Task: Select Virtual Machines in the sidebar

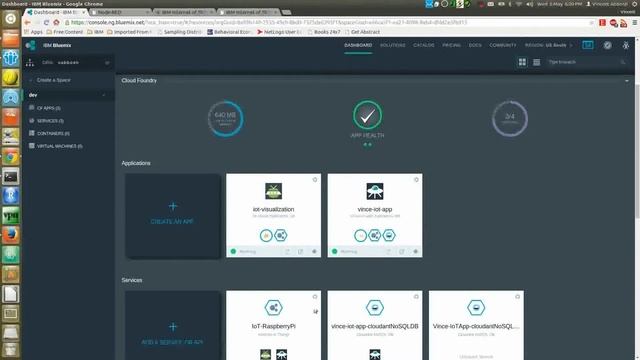Action: click(x=60, y=146)
